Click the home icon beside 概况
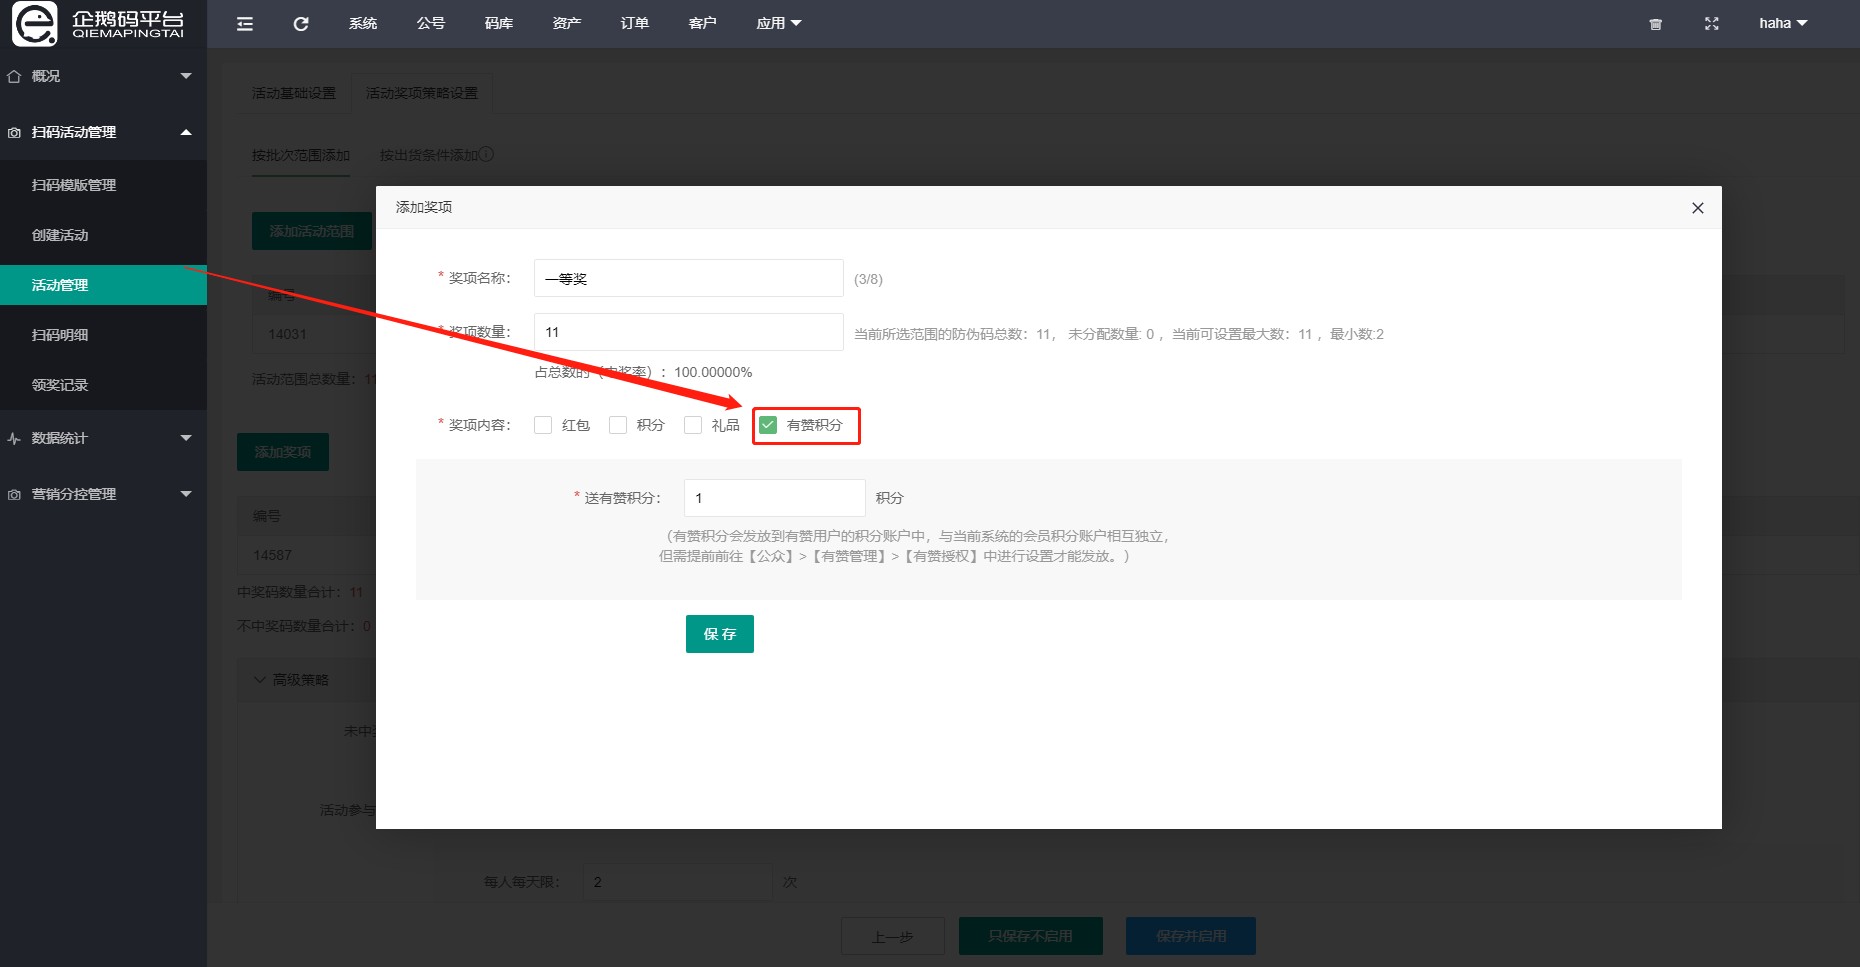The height and width of the screenshot is (967, 1860). [x=14, y=76]
